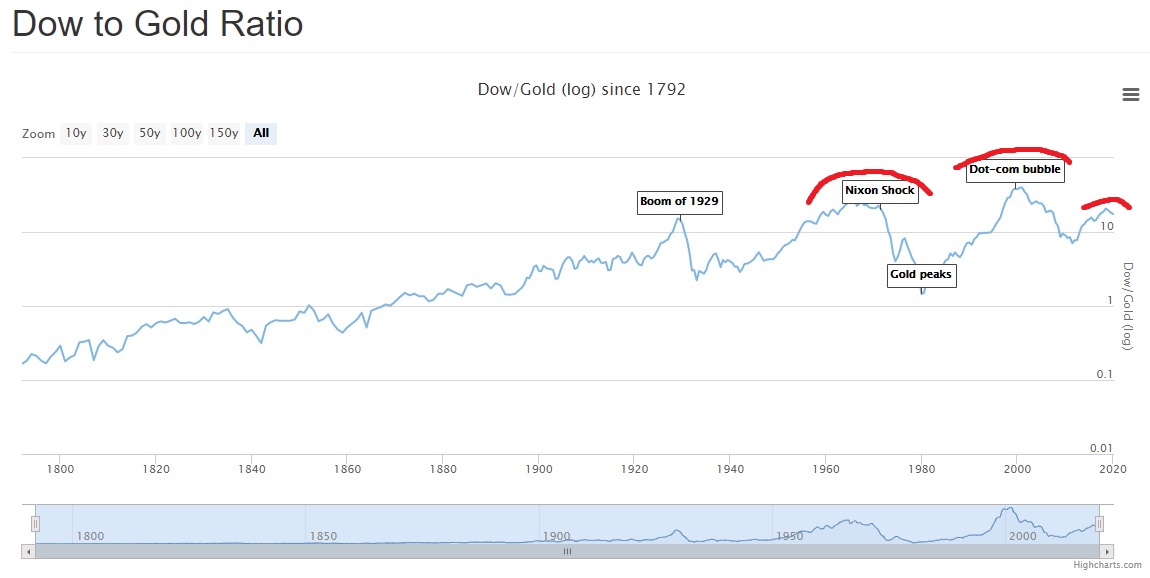Screen dimensions: 1150x578
Task: Click the chart title Dow/Gold (log) since 1792
Action: click(582, 89)
